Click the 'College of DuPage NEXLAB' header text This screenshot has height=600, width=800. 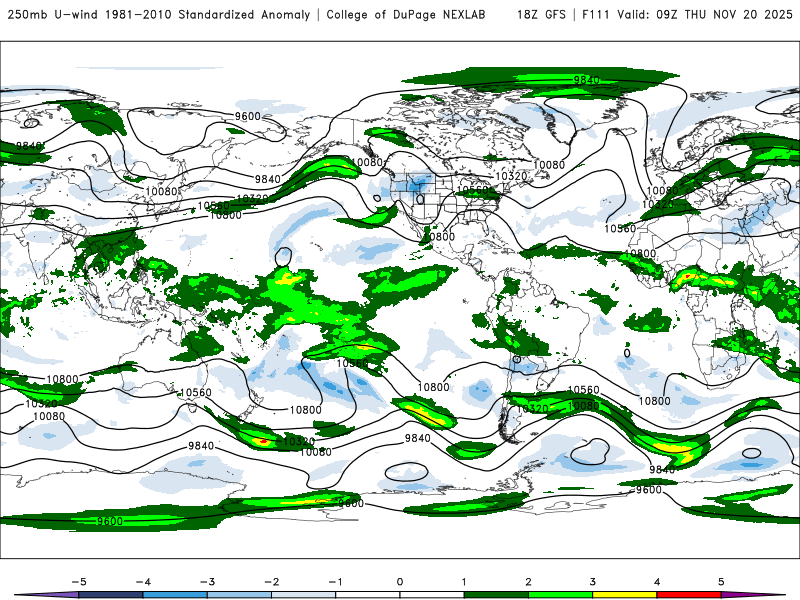pyautogui.click(x=406, y=14)
